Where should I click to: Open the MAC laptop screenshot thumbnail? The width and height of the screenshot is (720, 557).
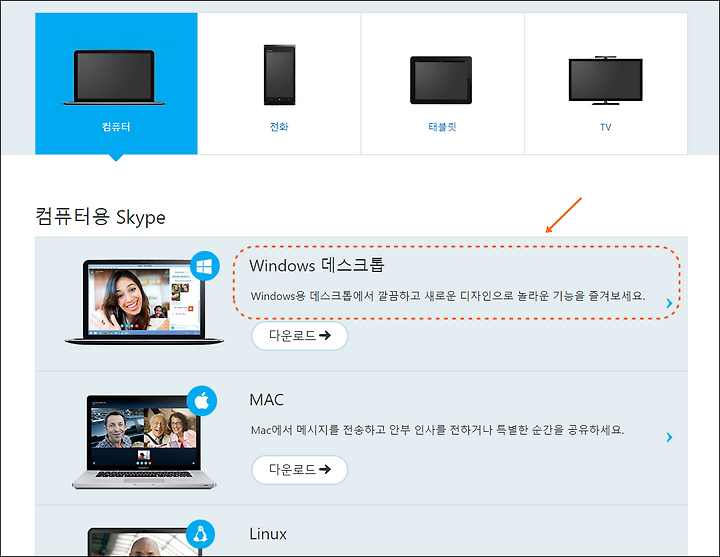click(144, 442)
